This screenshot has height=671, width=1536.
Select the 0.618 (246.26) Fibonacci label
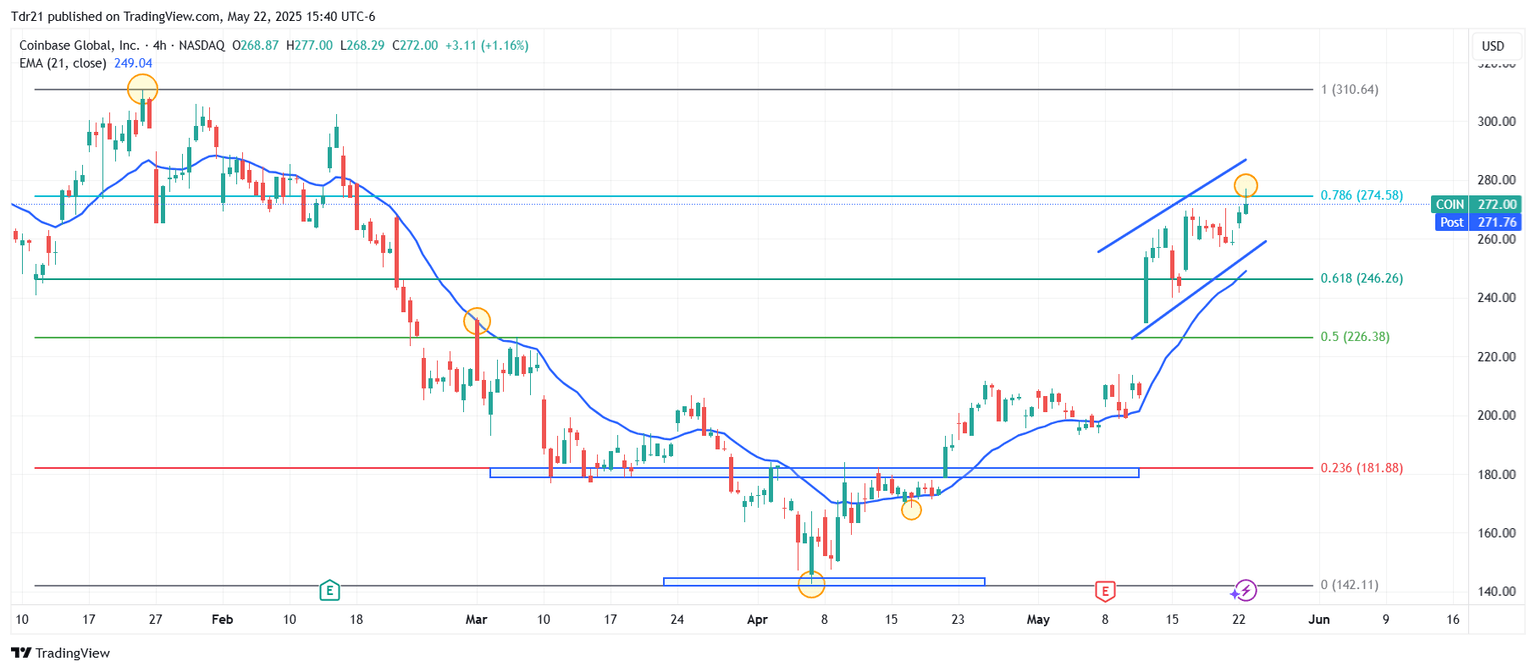click(x=1362, y=278)
